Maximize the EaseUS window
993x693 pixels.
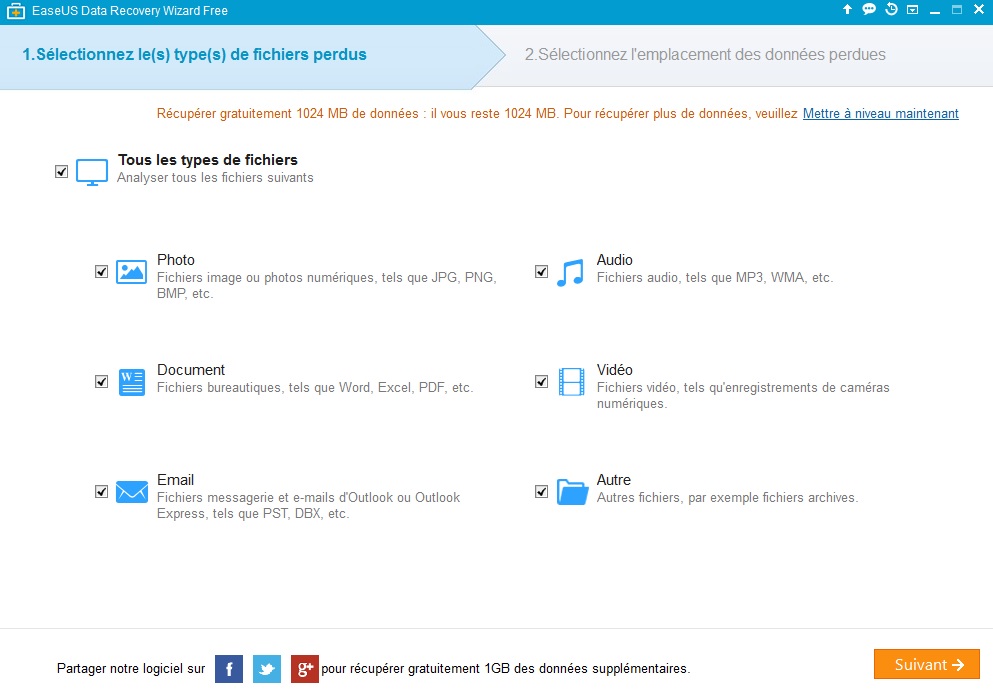(957, 10)
